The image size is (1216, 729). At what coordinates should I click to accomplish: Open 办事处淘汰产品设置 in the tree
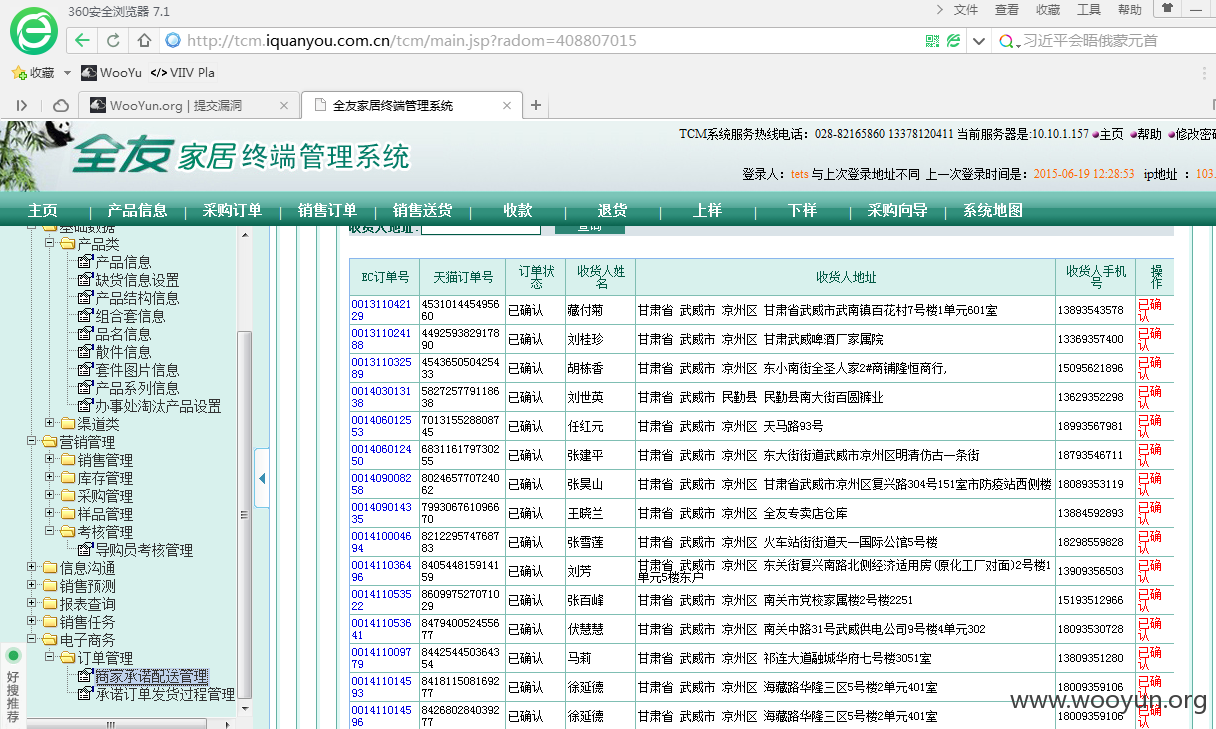tap(157, 406)
